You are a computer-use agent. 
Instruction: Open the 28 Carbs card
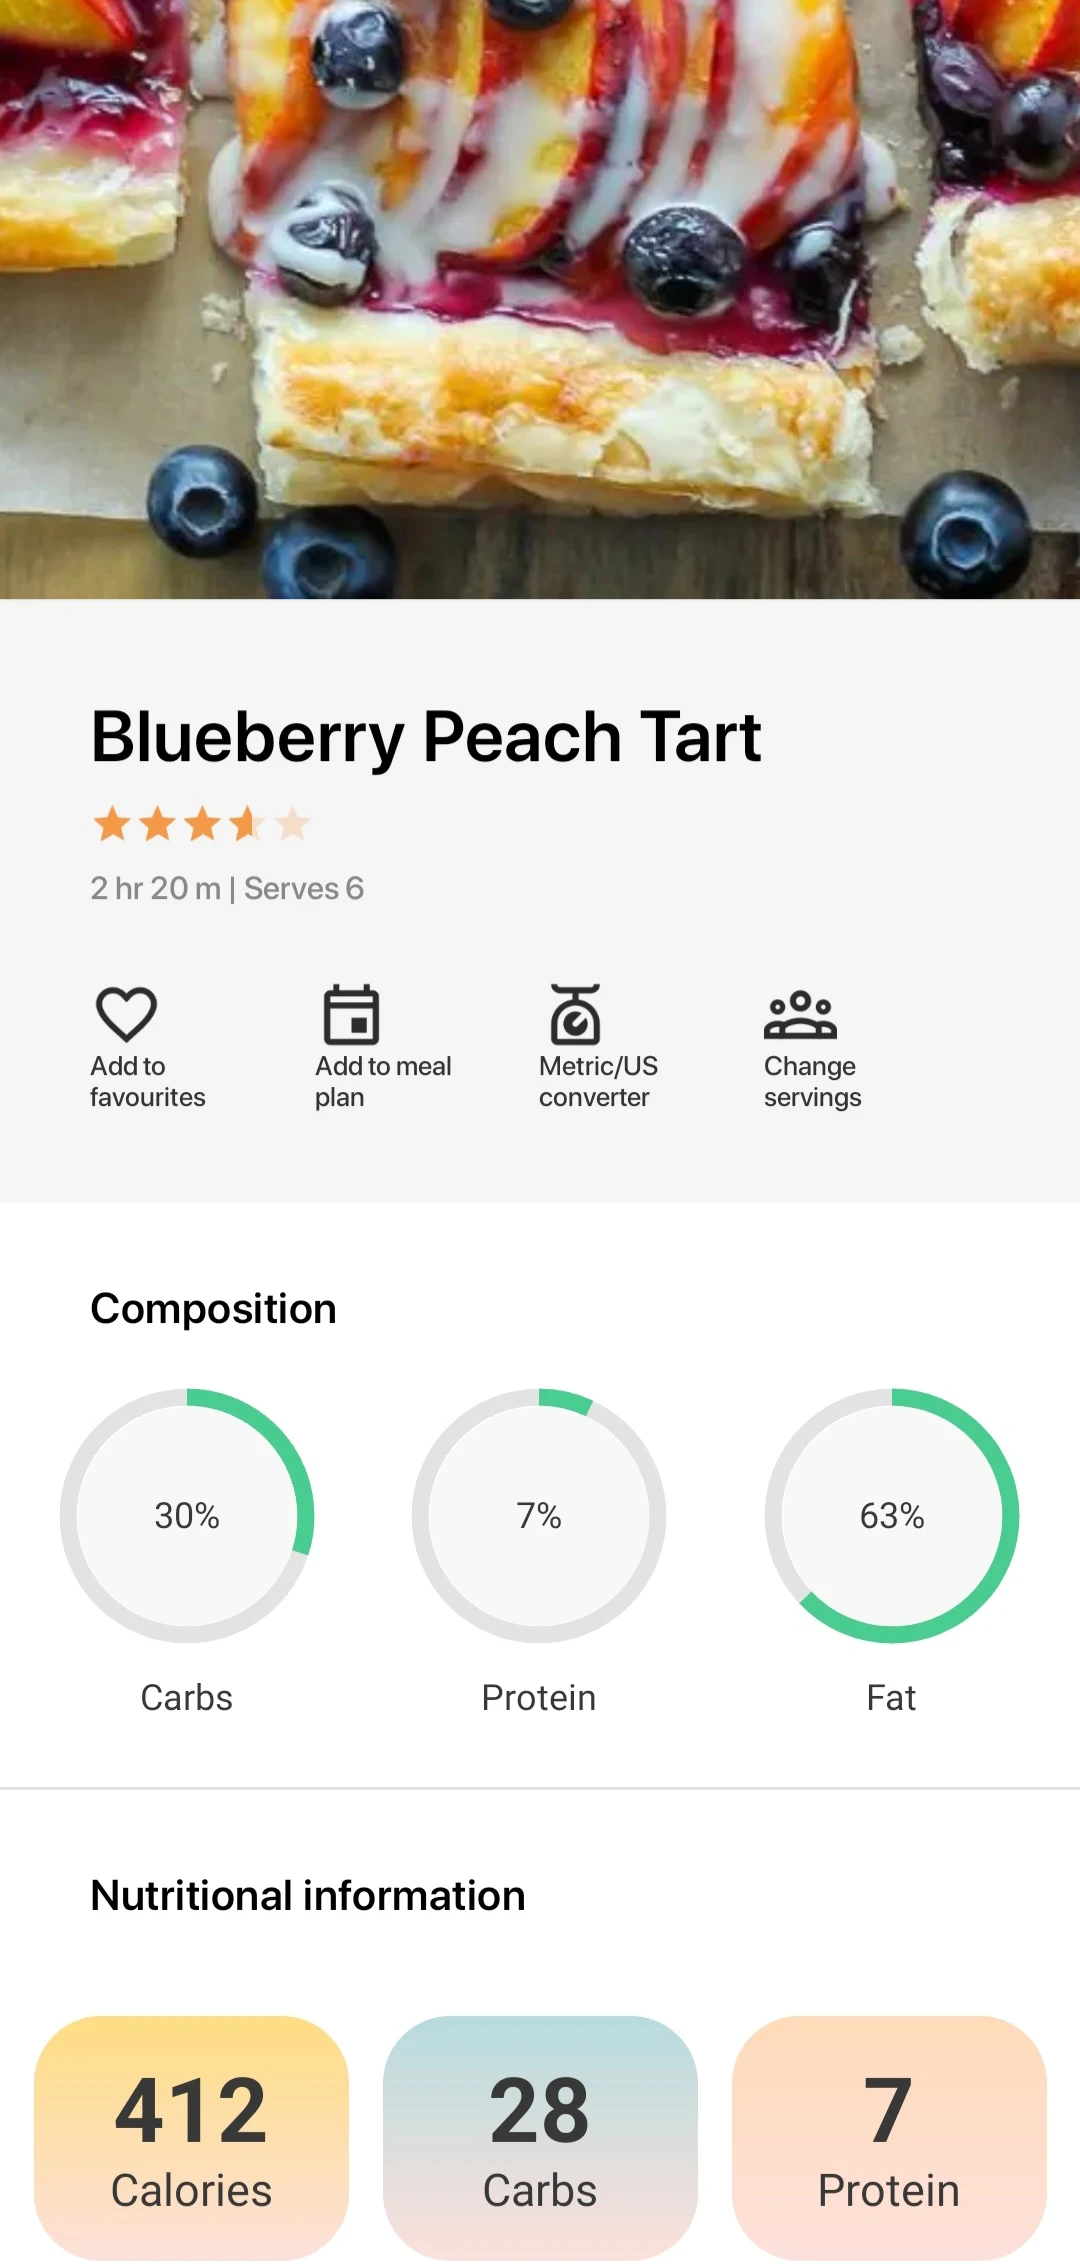pos(540,2138)
